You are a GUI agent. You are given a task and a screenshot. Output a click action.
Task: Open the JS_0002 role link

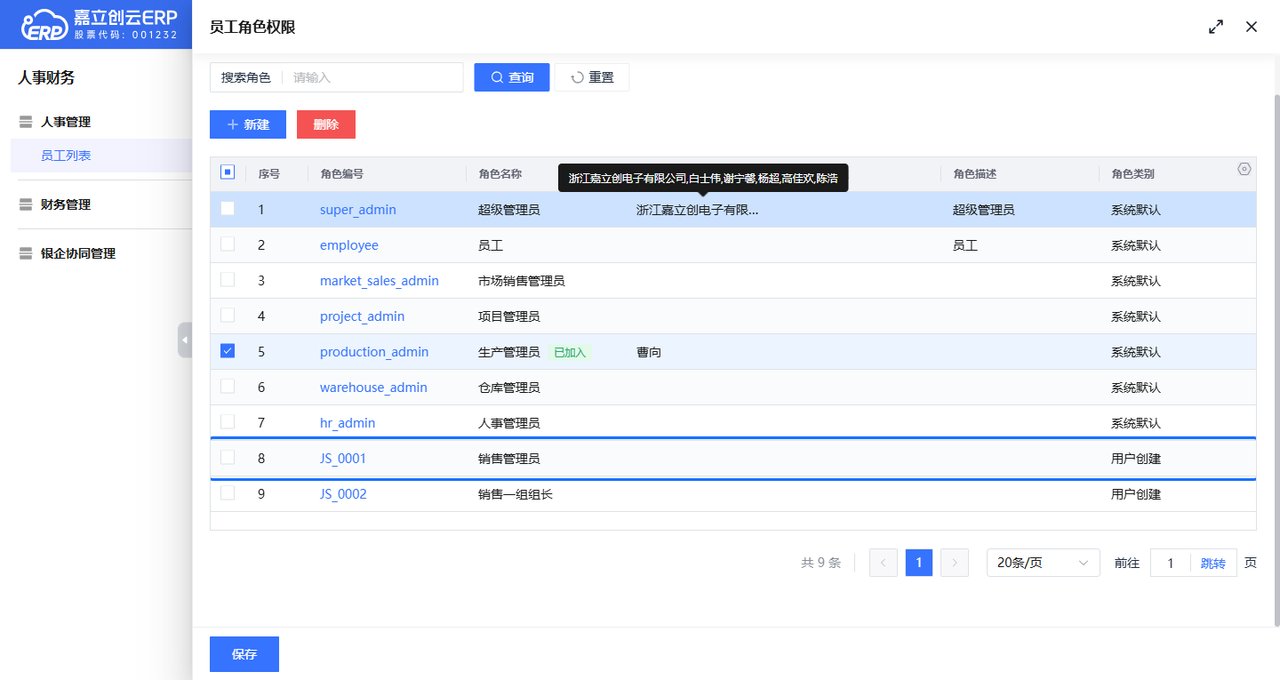click(343, 494)
